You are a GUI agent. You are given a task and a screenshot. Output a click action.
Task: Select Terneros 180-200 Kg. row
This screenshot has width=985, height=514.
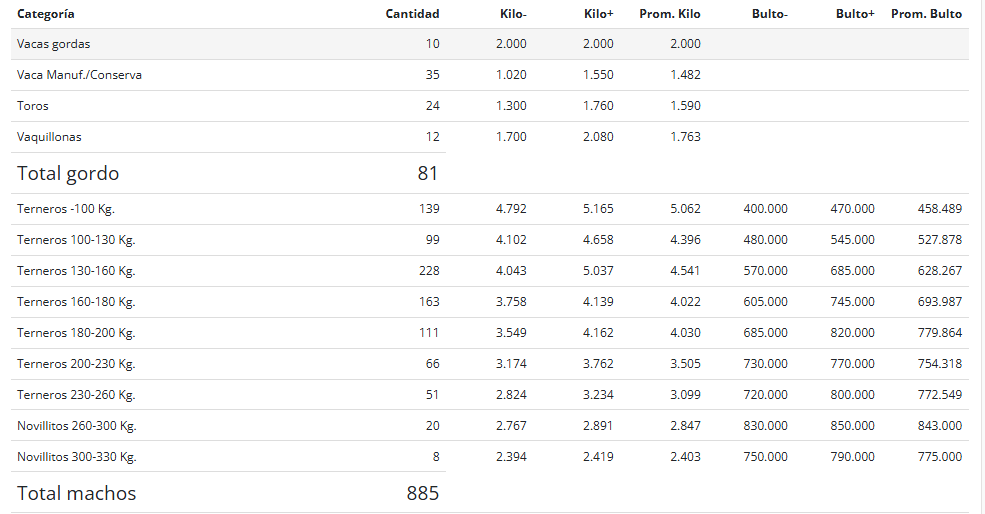pyautogui.click(x=489, y=332)
